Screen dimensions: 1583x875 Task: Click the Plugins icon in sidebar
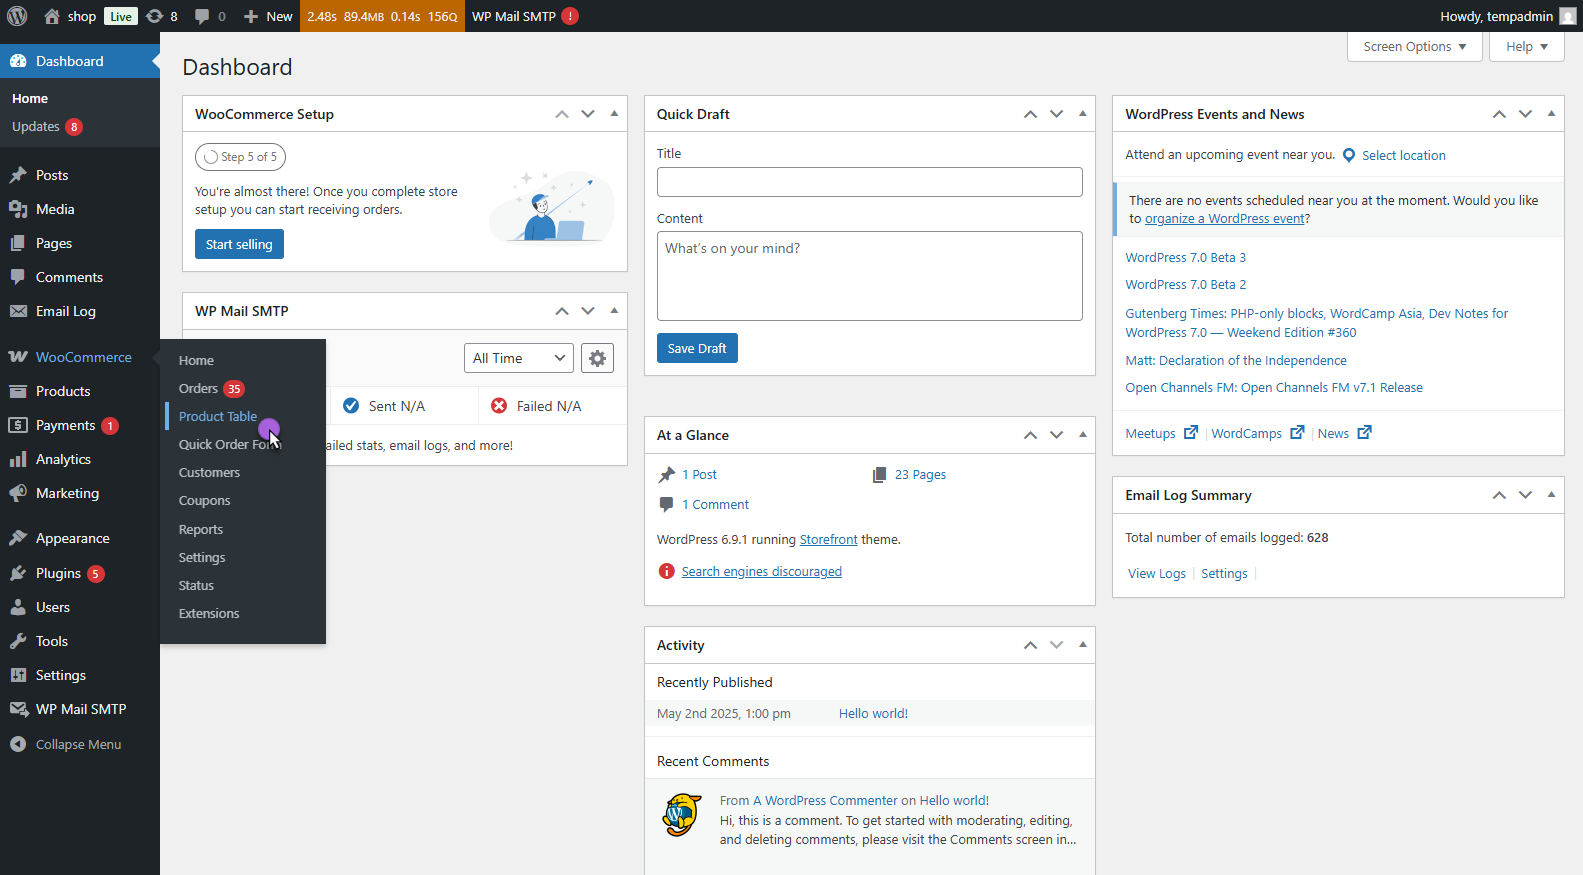[18, 573]
